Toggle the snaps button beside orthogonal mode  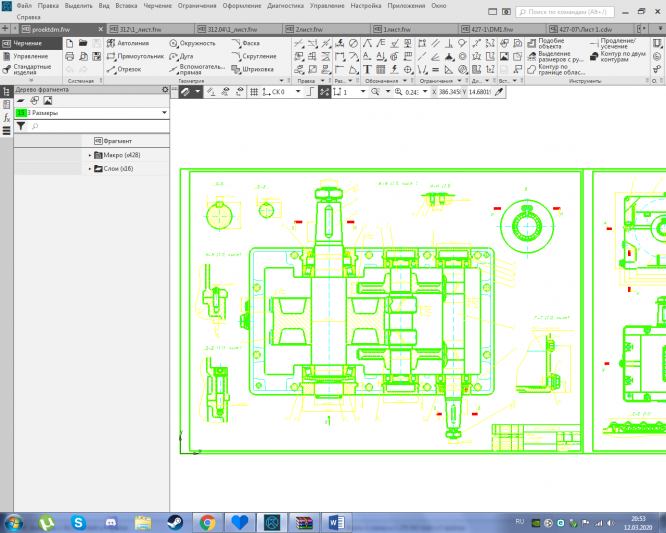click(x=323, y=91)
